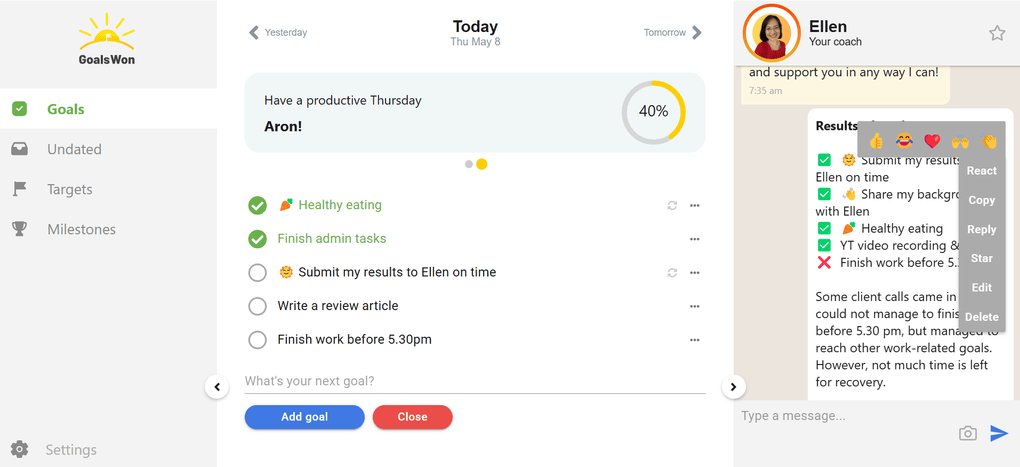
Task: Star the coach chat with Ellen
Action: tap(997, 33)
